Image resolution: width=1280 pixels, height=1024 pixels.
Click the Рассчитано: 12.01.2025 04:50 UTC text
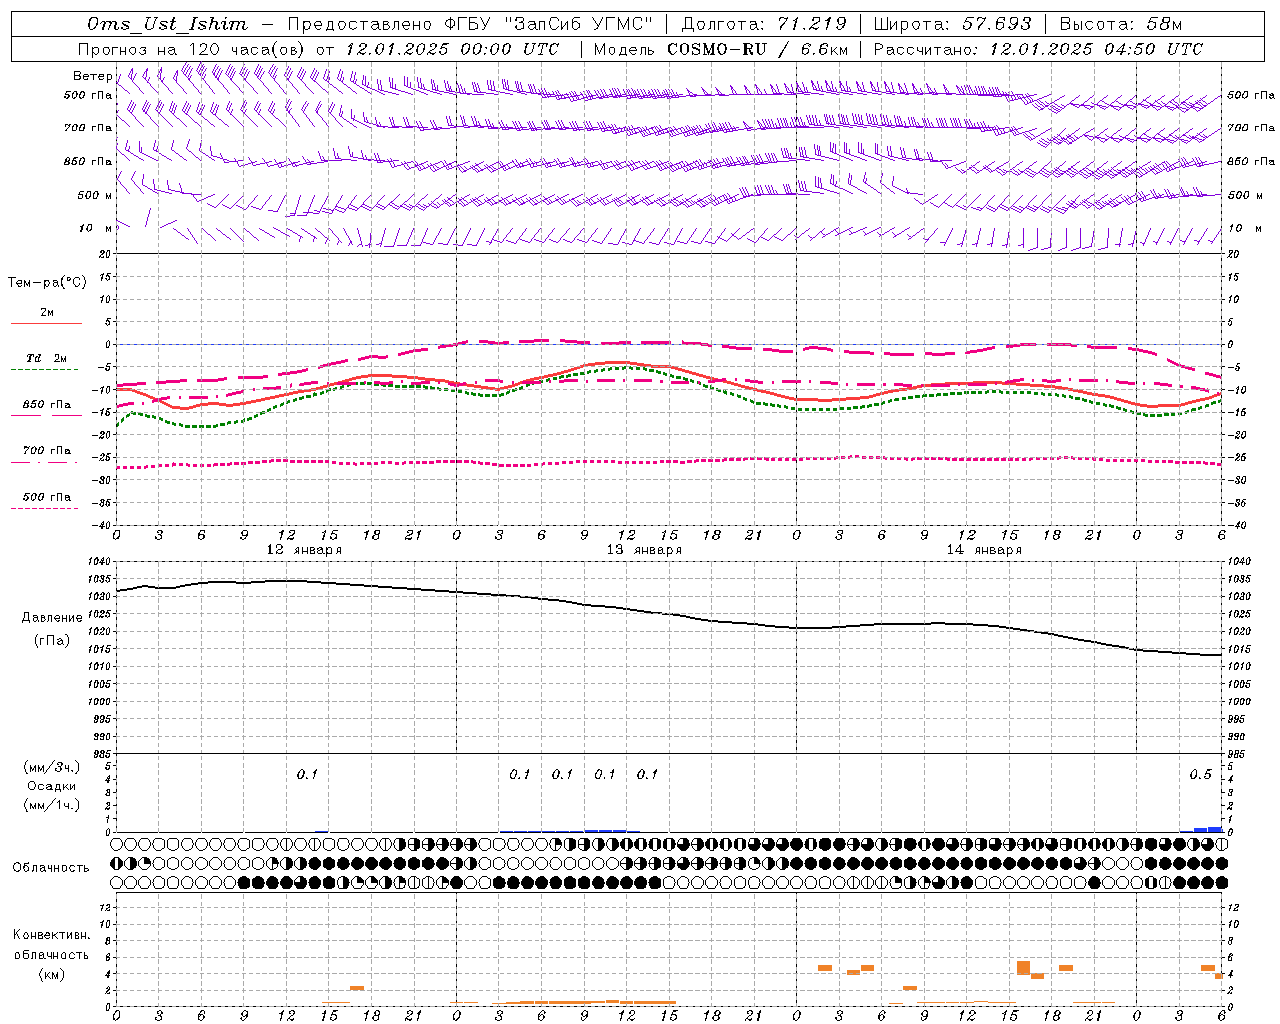[1038, 49]
